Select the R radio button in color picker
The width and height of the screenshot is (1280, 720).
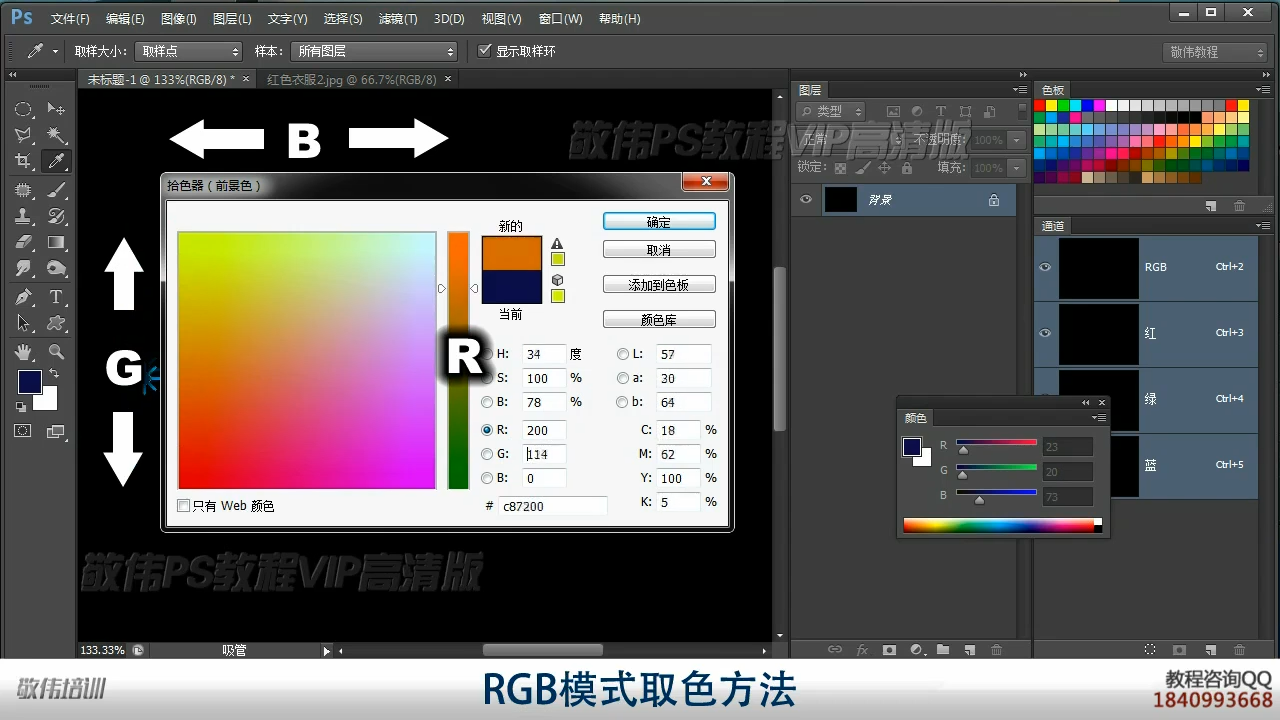coord(487,430)
